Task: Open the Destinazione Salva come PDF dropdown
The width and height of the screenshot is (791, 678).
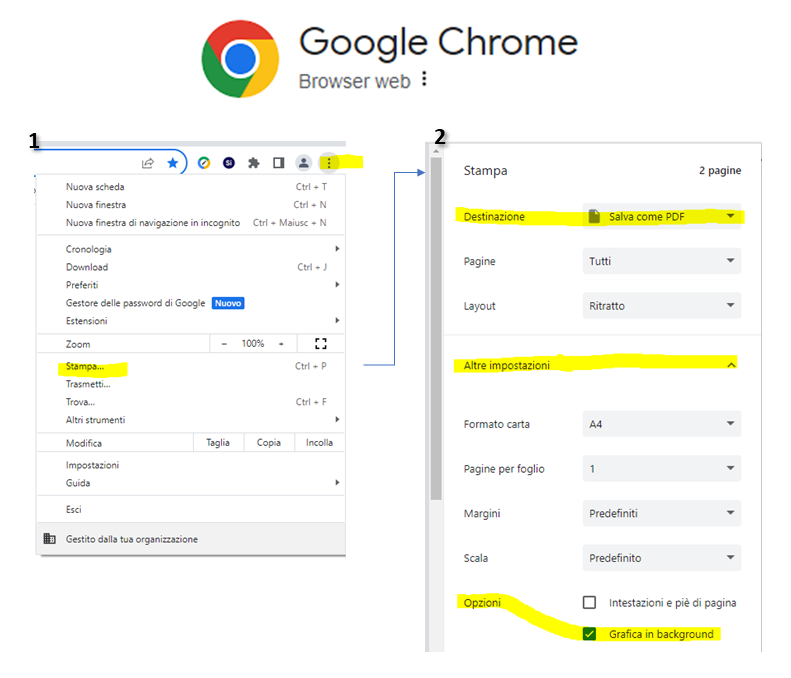Action: coord(662,216)
